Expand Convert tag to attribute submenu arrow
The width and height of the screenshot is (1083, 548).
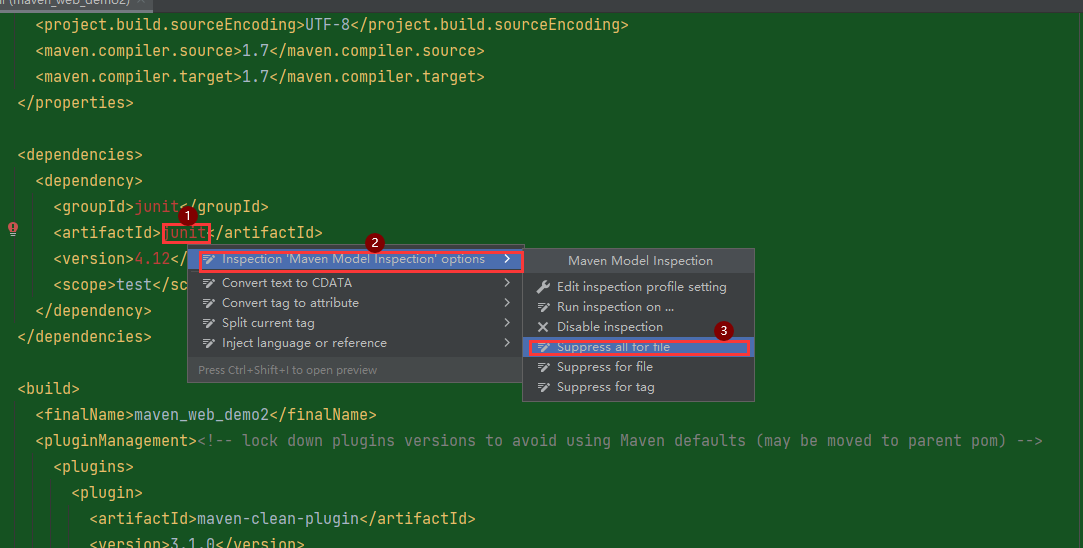pyautogui.click(x=507, y=303)
